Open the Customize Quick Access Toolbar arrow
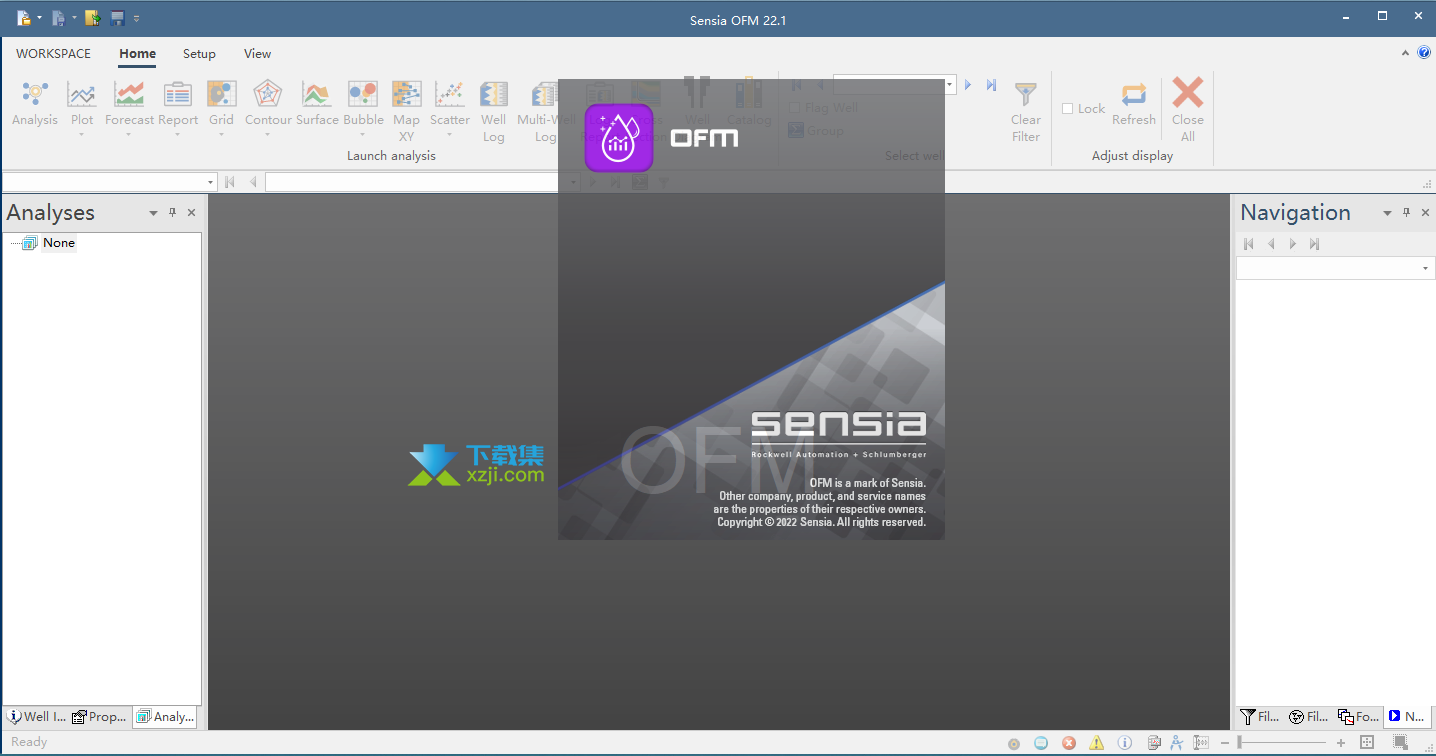Viewport: 1436px width, 756px height. (x=137, y=18)
